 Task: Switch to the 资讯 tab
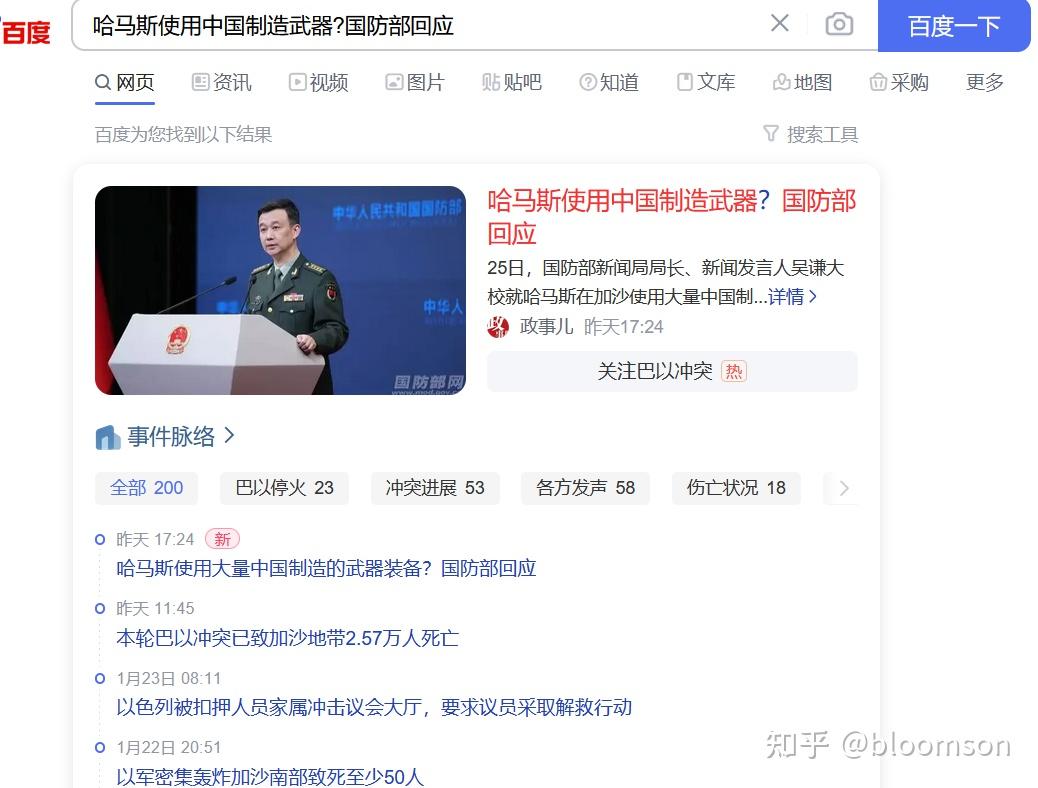tap(222, 82)
